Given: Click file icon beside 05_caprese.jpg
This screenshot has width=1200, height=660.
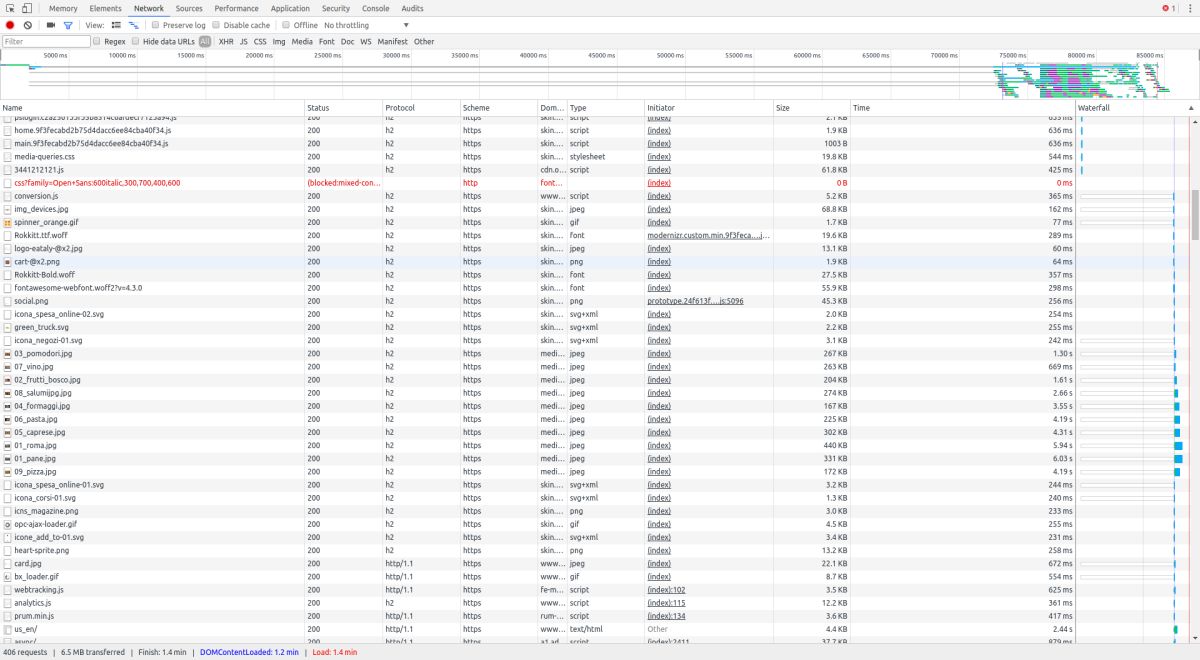Looking at the screenshot, I should (x=7, y=433).
